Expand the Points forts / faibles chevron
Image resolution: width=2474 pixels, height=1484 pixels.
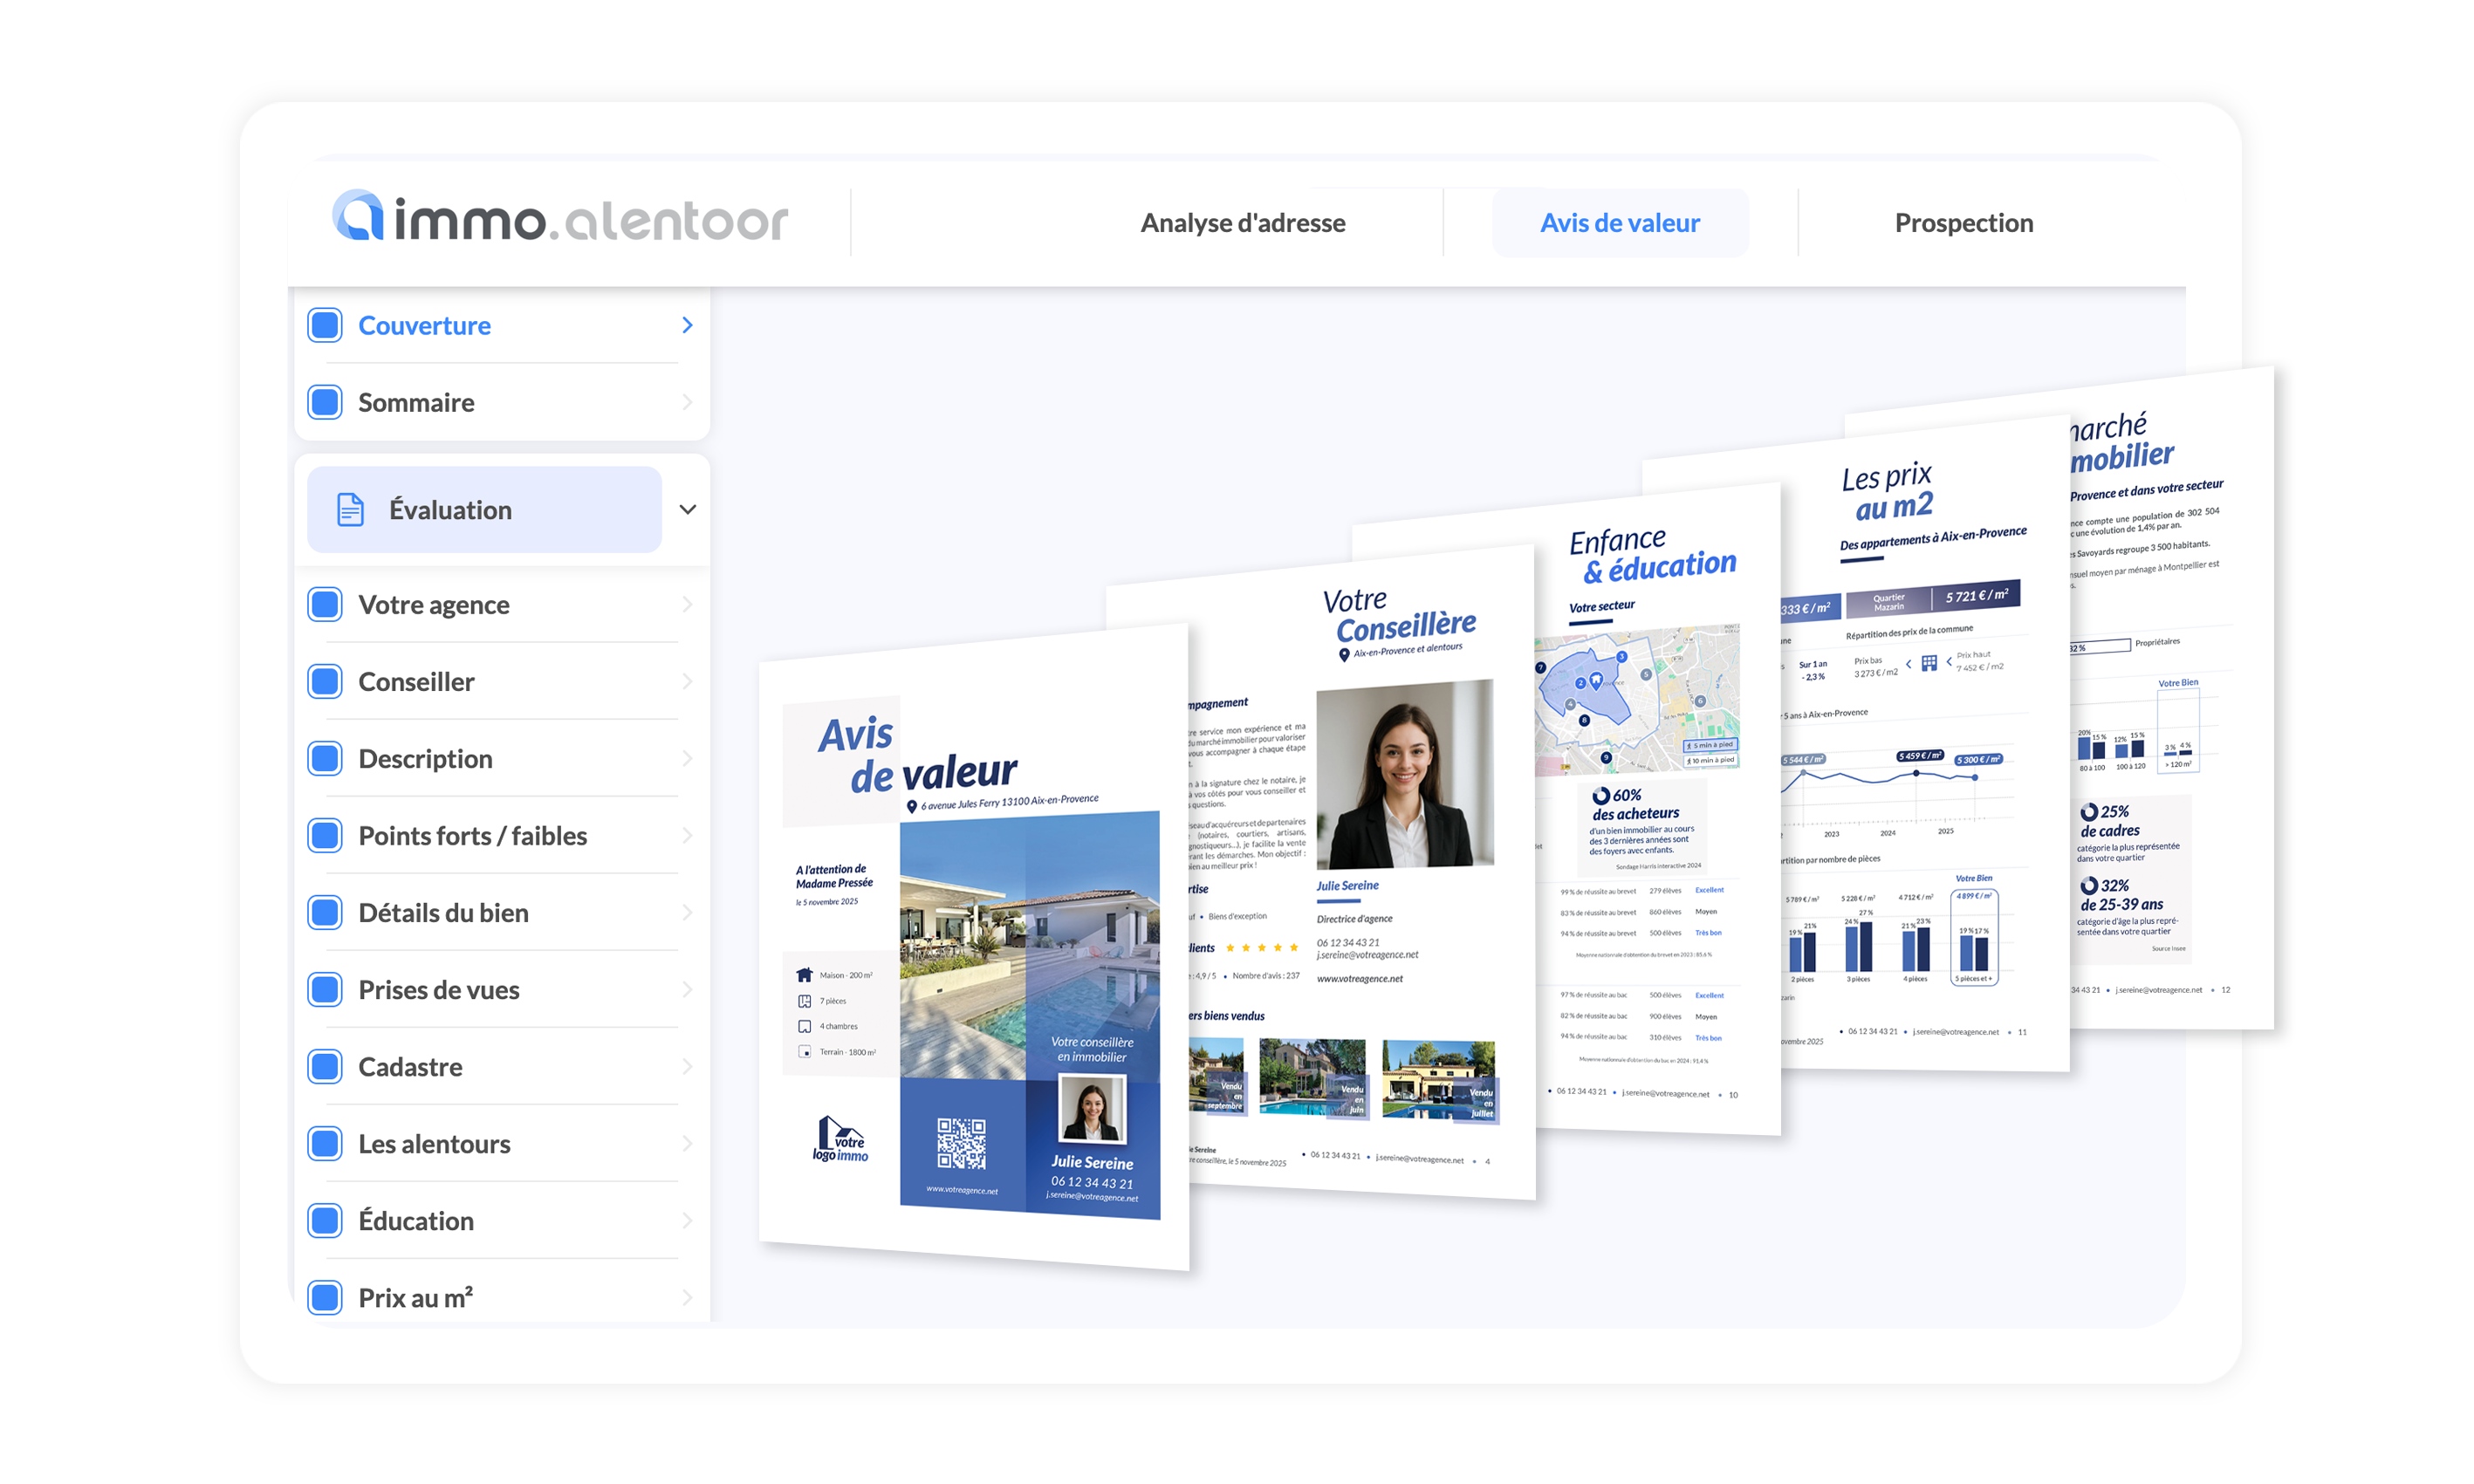(687, 835)
